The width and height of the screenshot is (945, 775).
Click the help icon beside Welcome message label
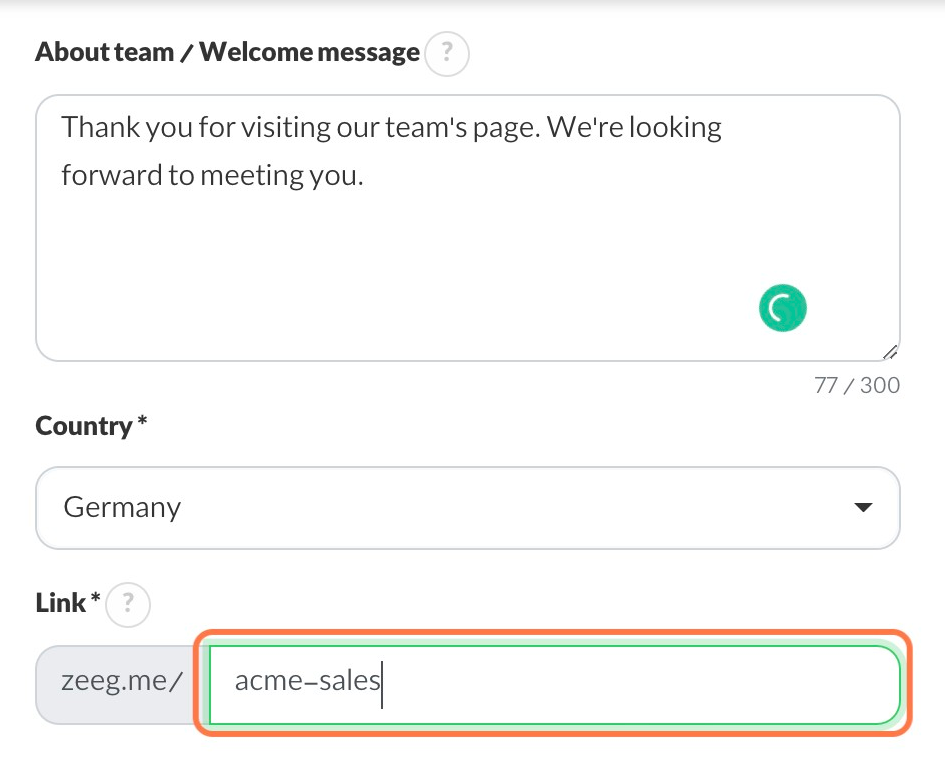[x=447, y=54]
